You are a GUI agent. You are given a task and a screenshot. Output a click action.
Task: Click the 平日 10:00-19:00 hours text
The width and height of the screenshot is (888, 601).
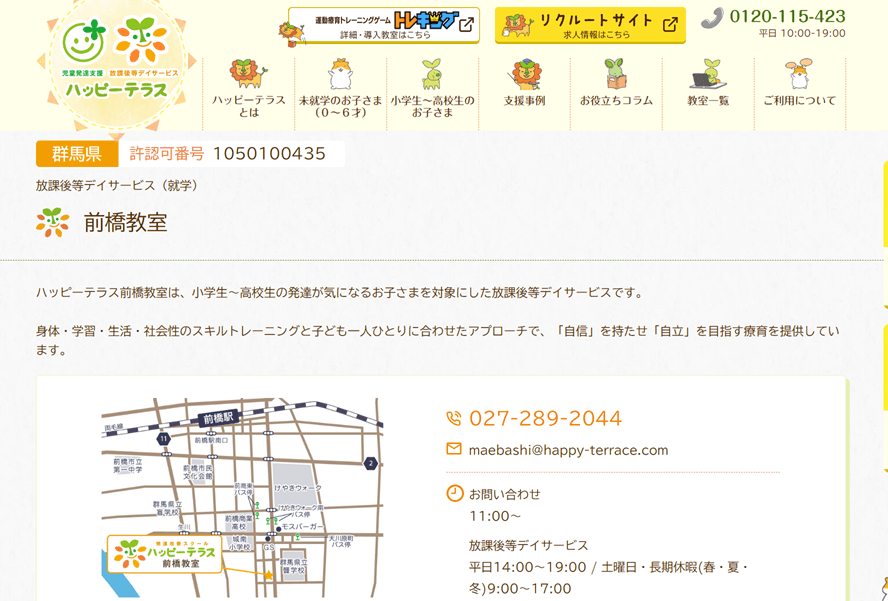click(x=802, y=33)
